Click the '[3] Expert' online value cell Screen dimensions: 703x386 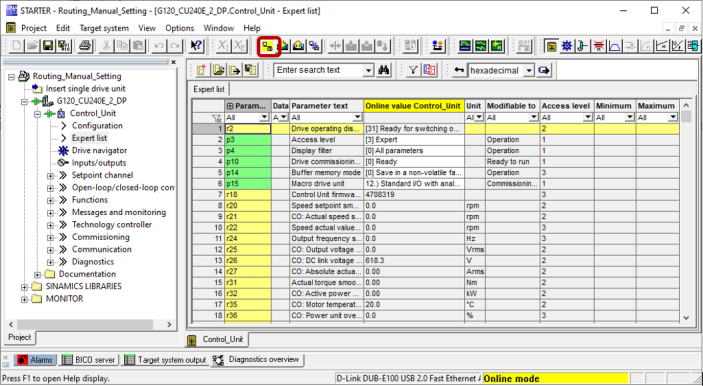coord(414,140)
